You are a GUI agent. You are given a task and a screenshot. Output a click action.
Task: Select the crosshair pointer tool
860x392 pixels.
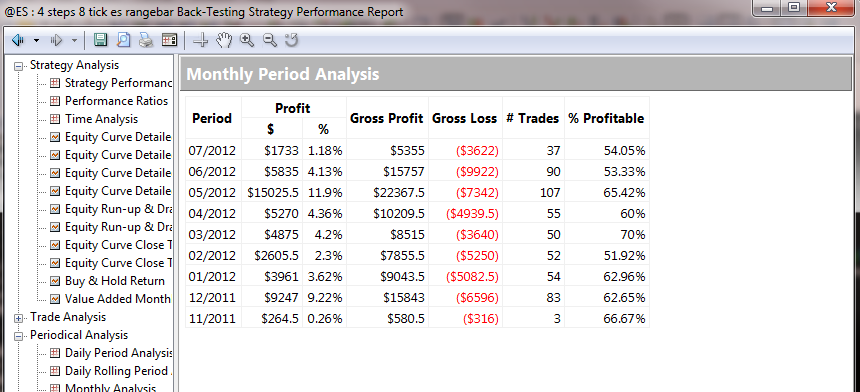click(x=201, y=40)
